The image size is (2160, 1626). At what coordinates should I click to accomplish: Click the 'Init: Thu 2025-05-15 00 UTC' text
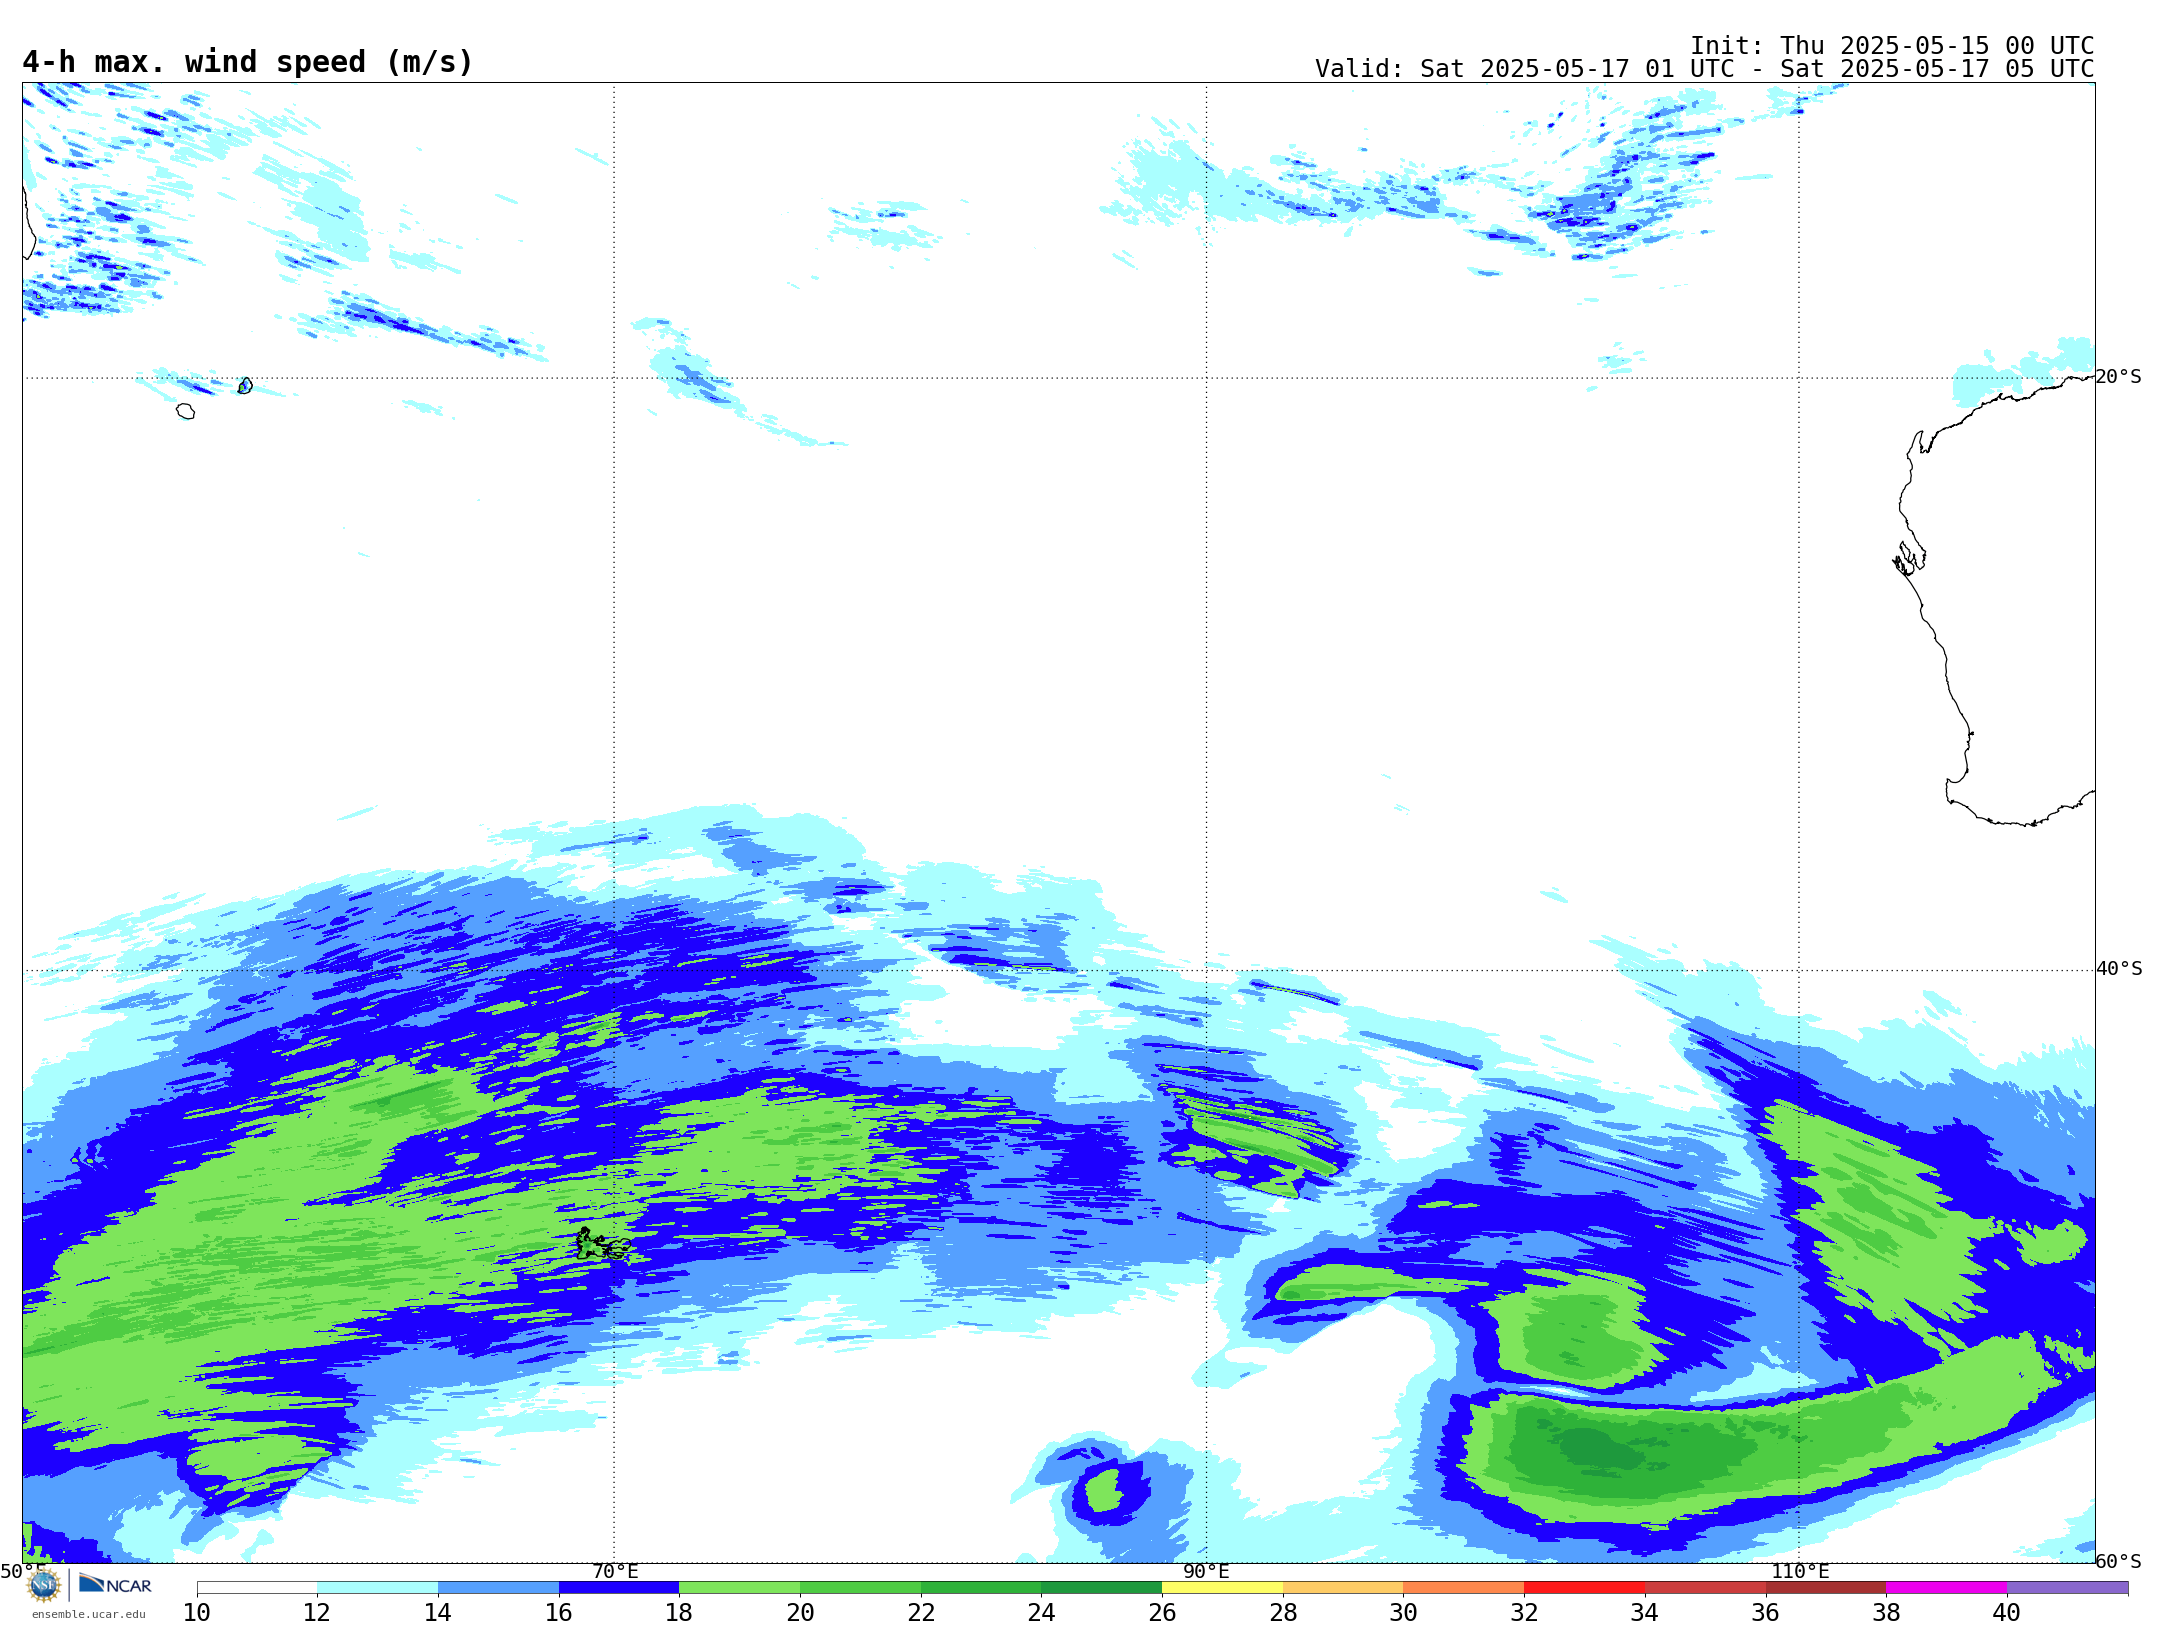tap(1892, 46)
